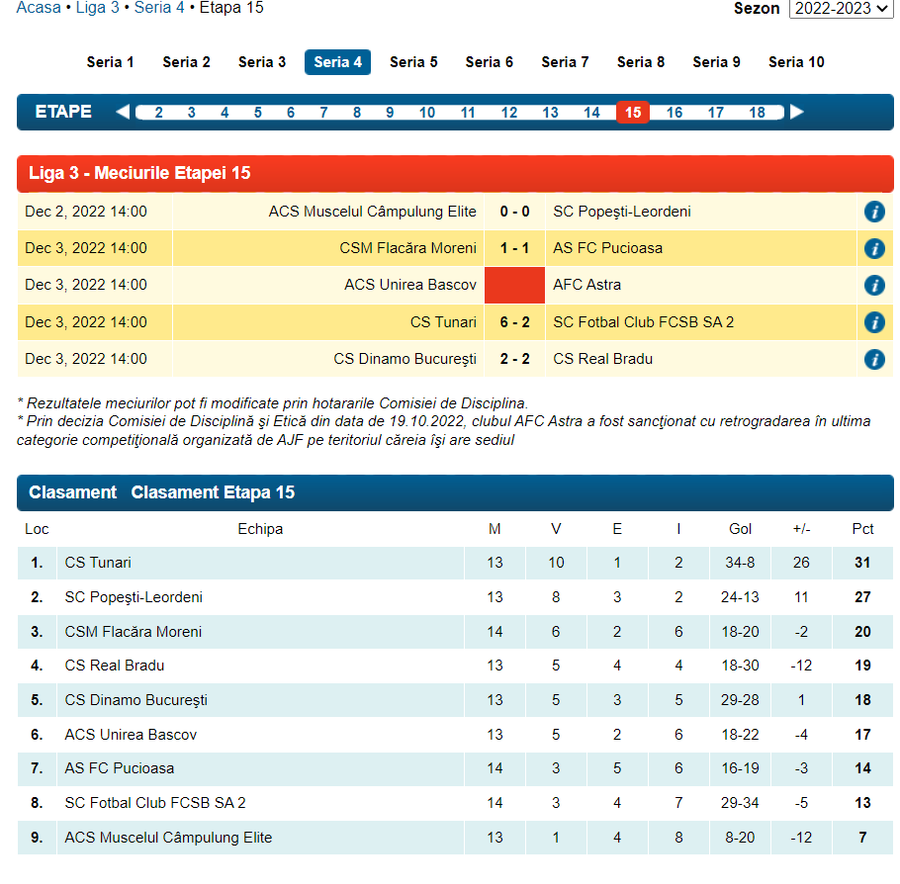Open the Liga 3 breadcrumb link
This screenshot has width=900, height=884.
coord(98,8)
